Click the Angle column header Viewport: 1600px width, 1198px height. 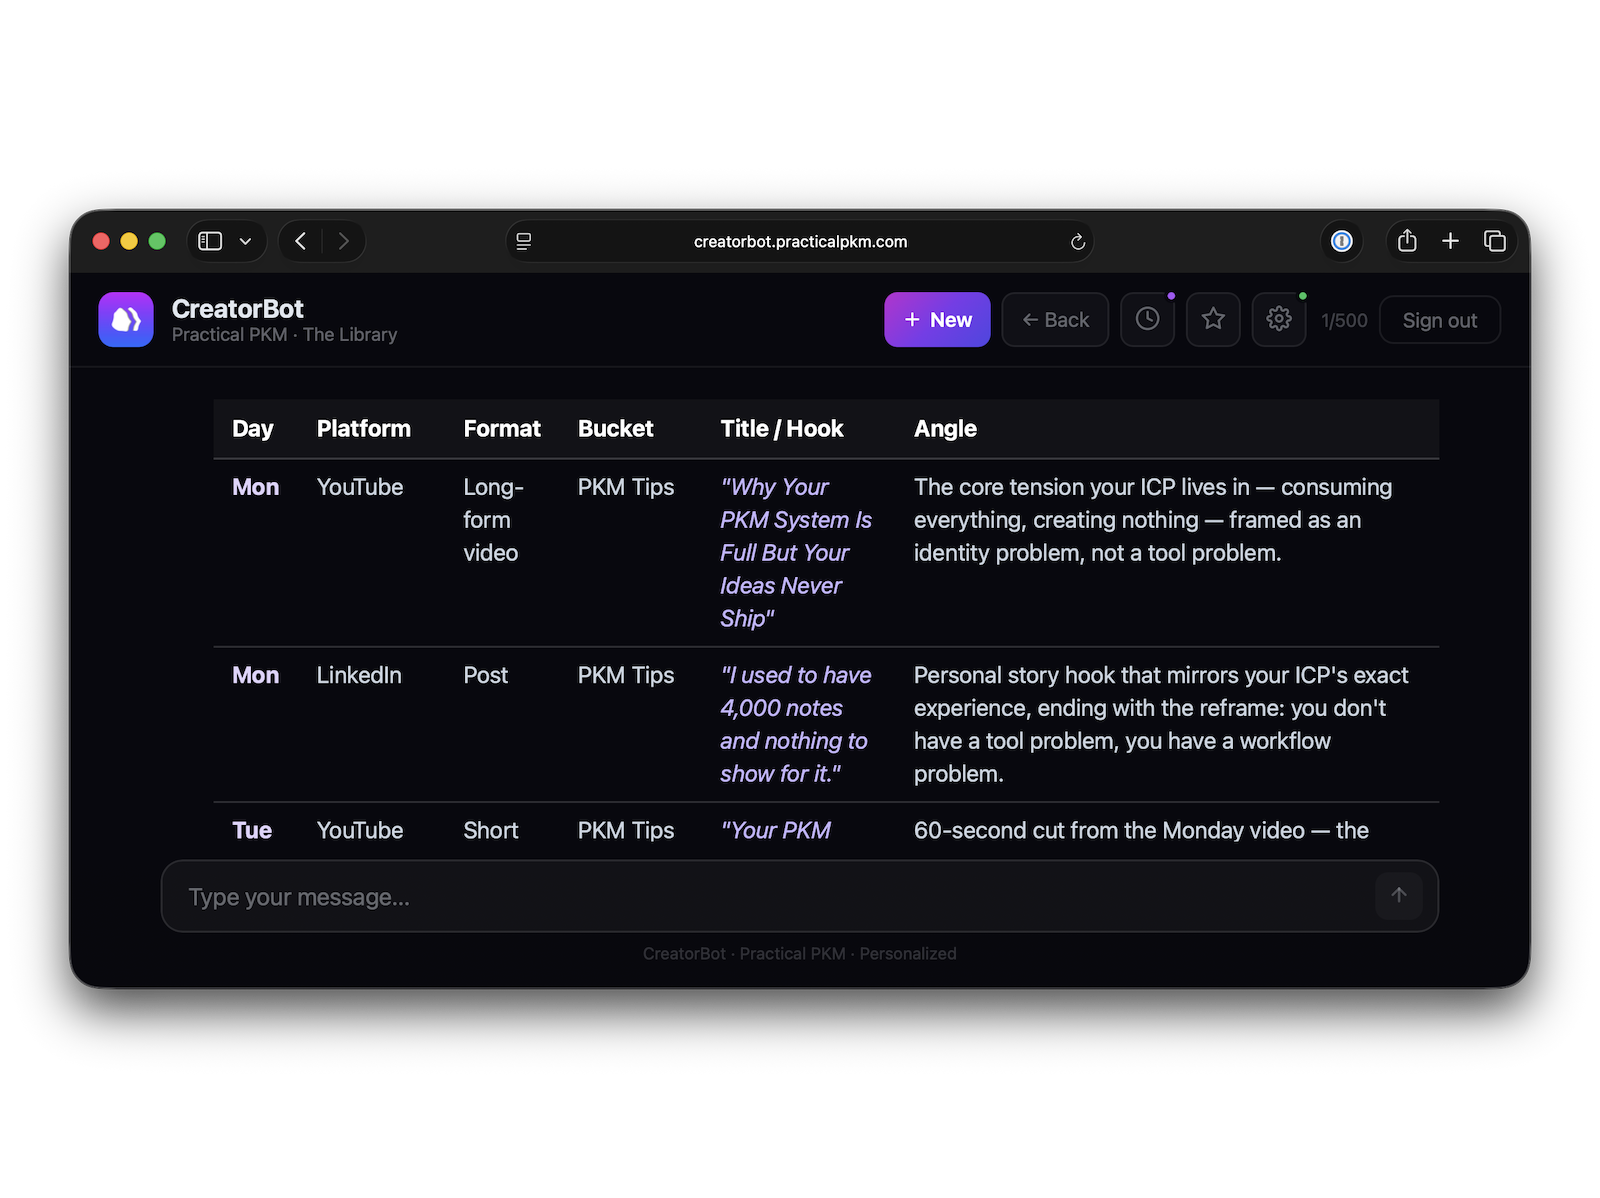(945, 429)
